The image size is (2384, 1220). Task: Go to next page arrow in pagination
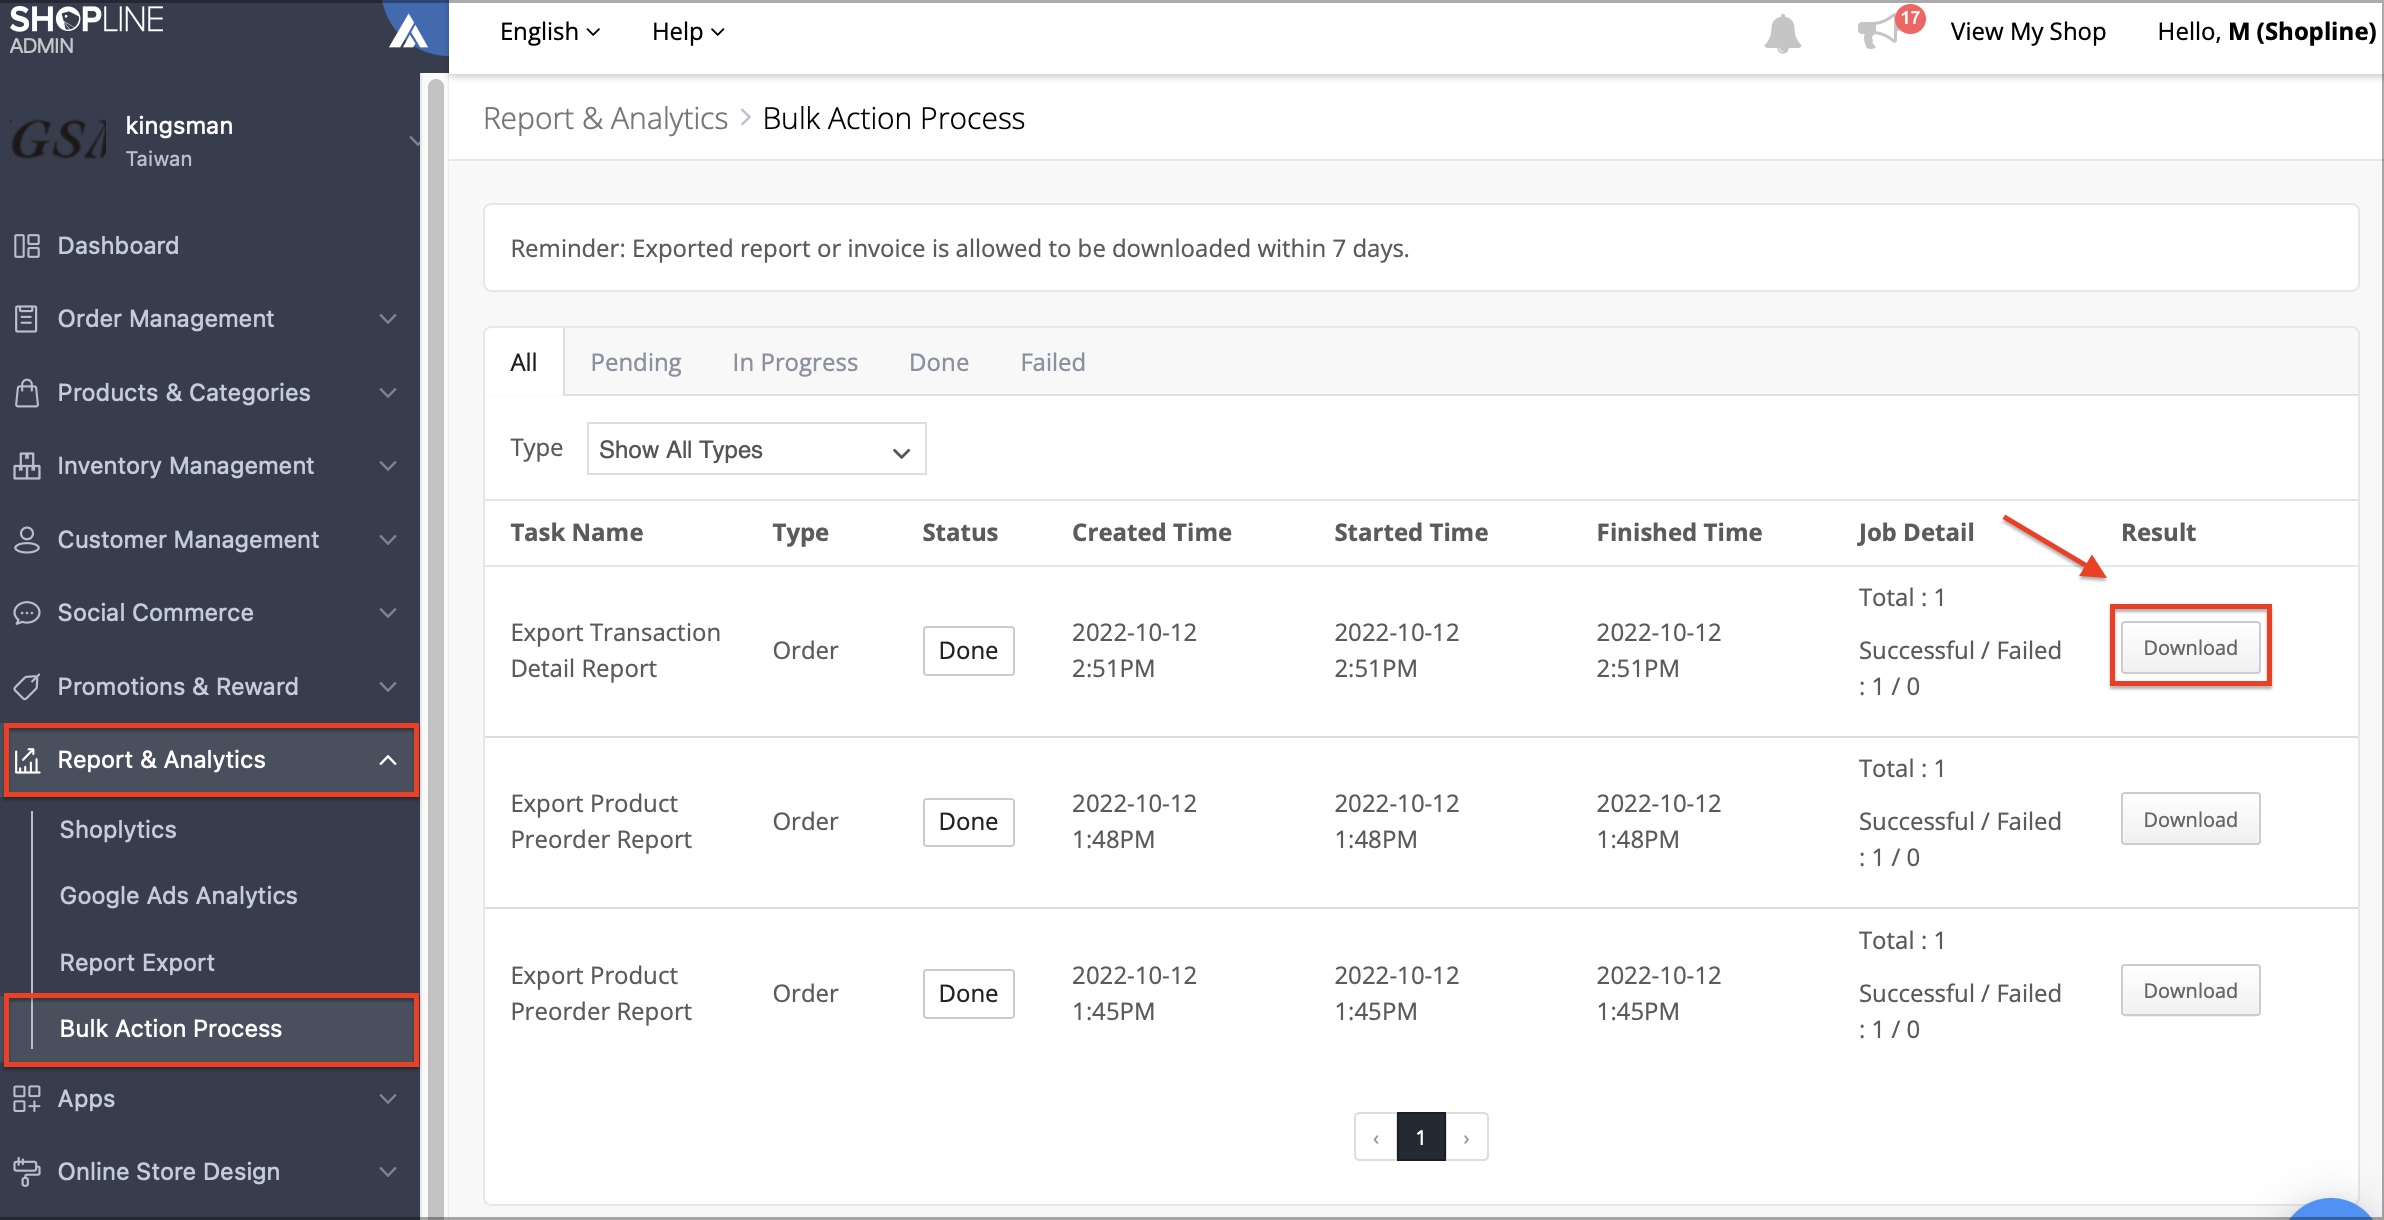tap(1466, 1137)
